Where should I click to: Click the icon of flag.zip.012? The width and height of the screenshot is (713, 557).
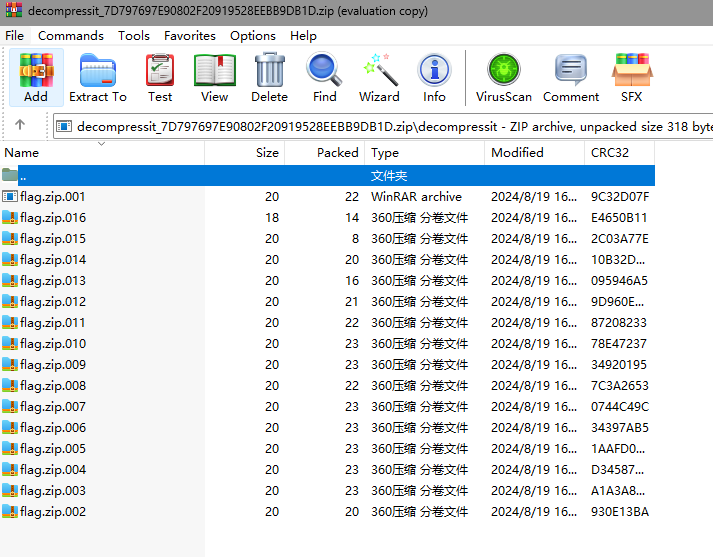10,301
